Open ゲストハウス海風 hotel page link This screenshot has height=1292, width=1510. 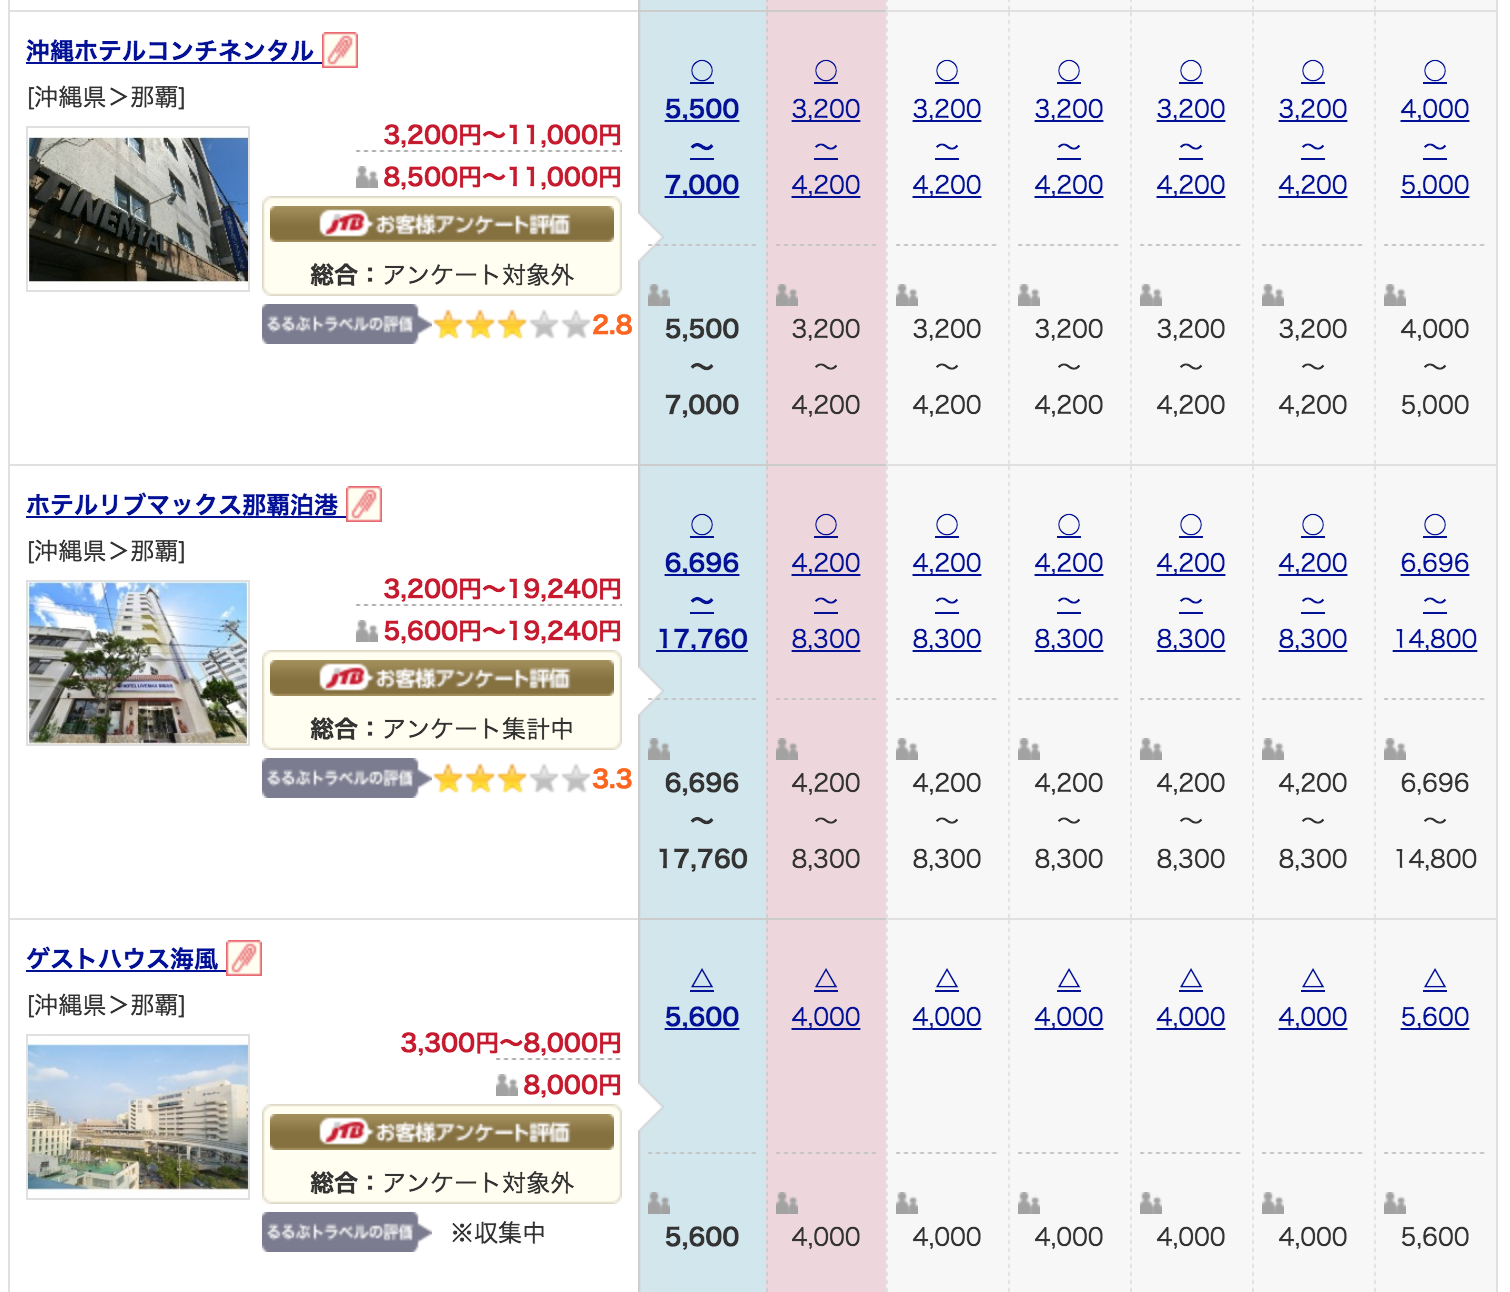(x=122, y=959)
